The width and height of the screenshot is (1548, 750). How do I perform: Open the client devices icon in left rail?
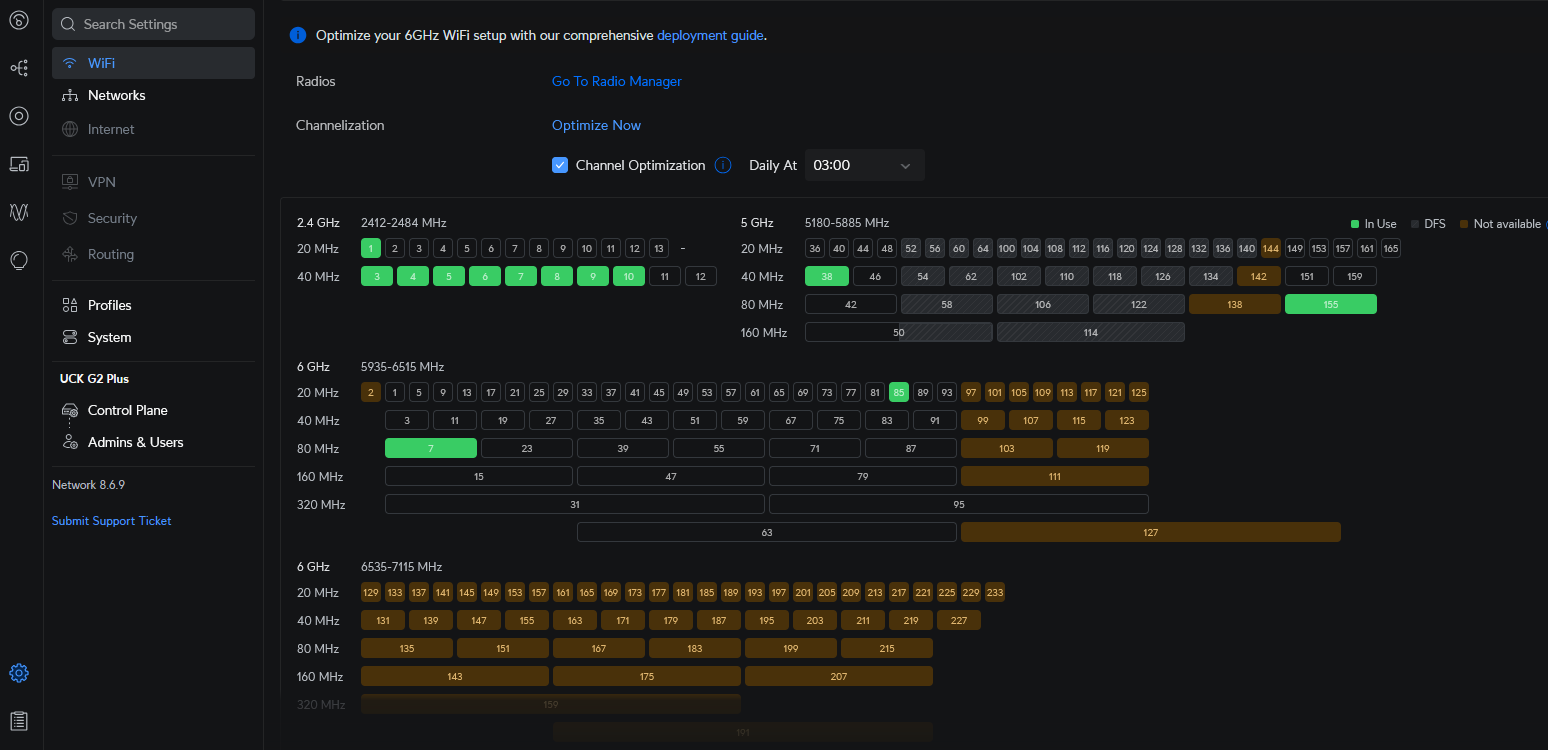click(18, 164)
